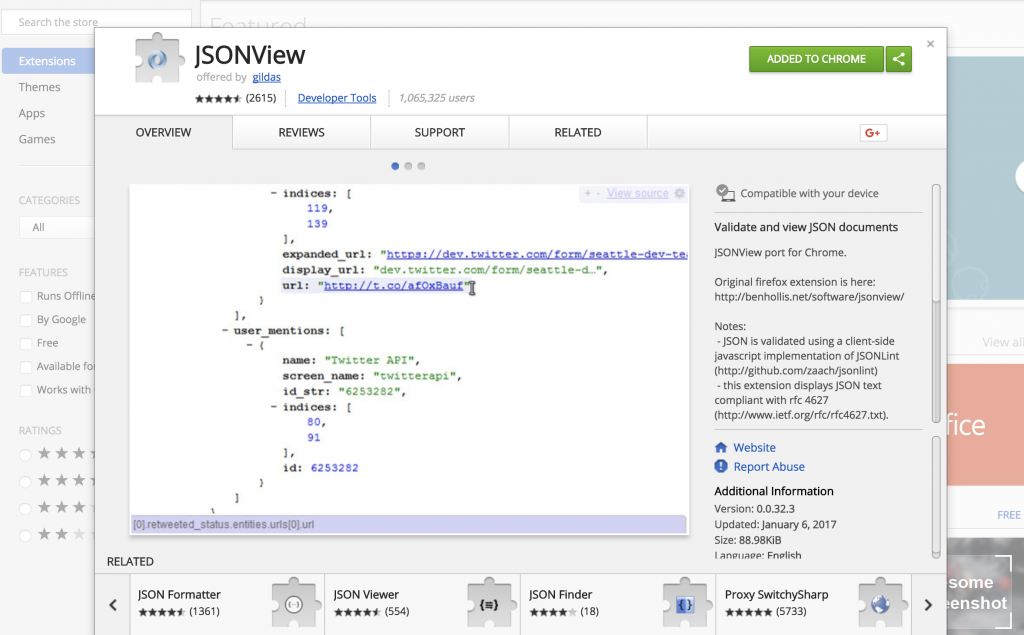Open the gildas developer link

[266, 77]
